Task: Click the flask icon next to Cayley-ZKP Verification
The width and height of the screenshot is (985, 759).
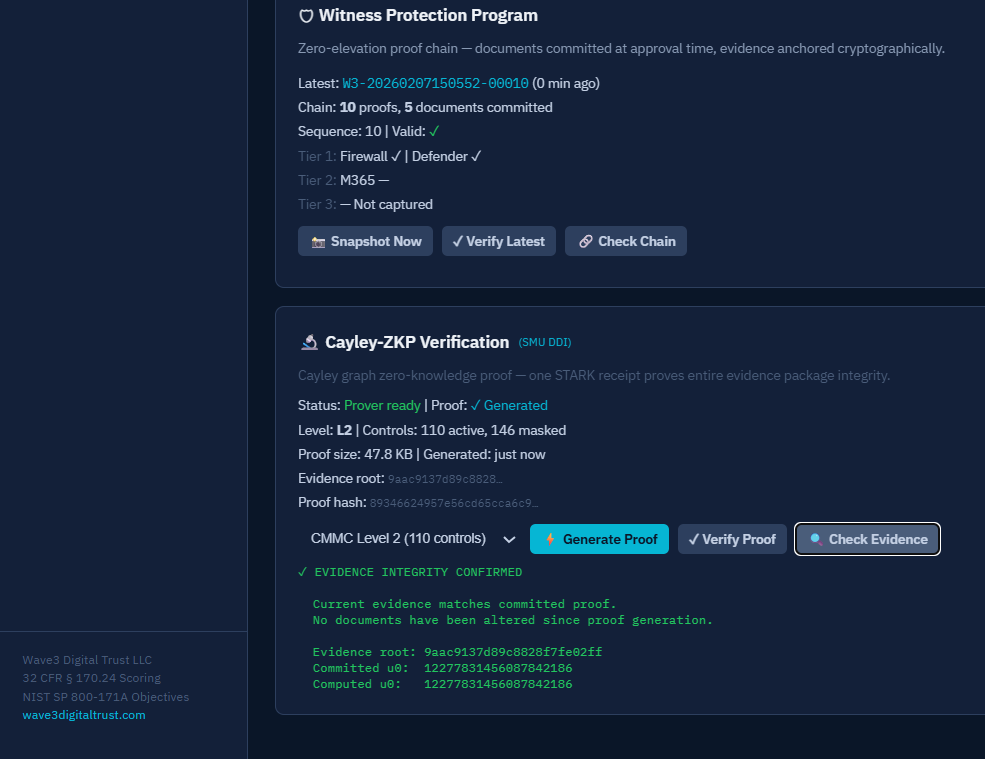Action: [309, 341]
